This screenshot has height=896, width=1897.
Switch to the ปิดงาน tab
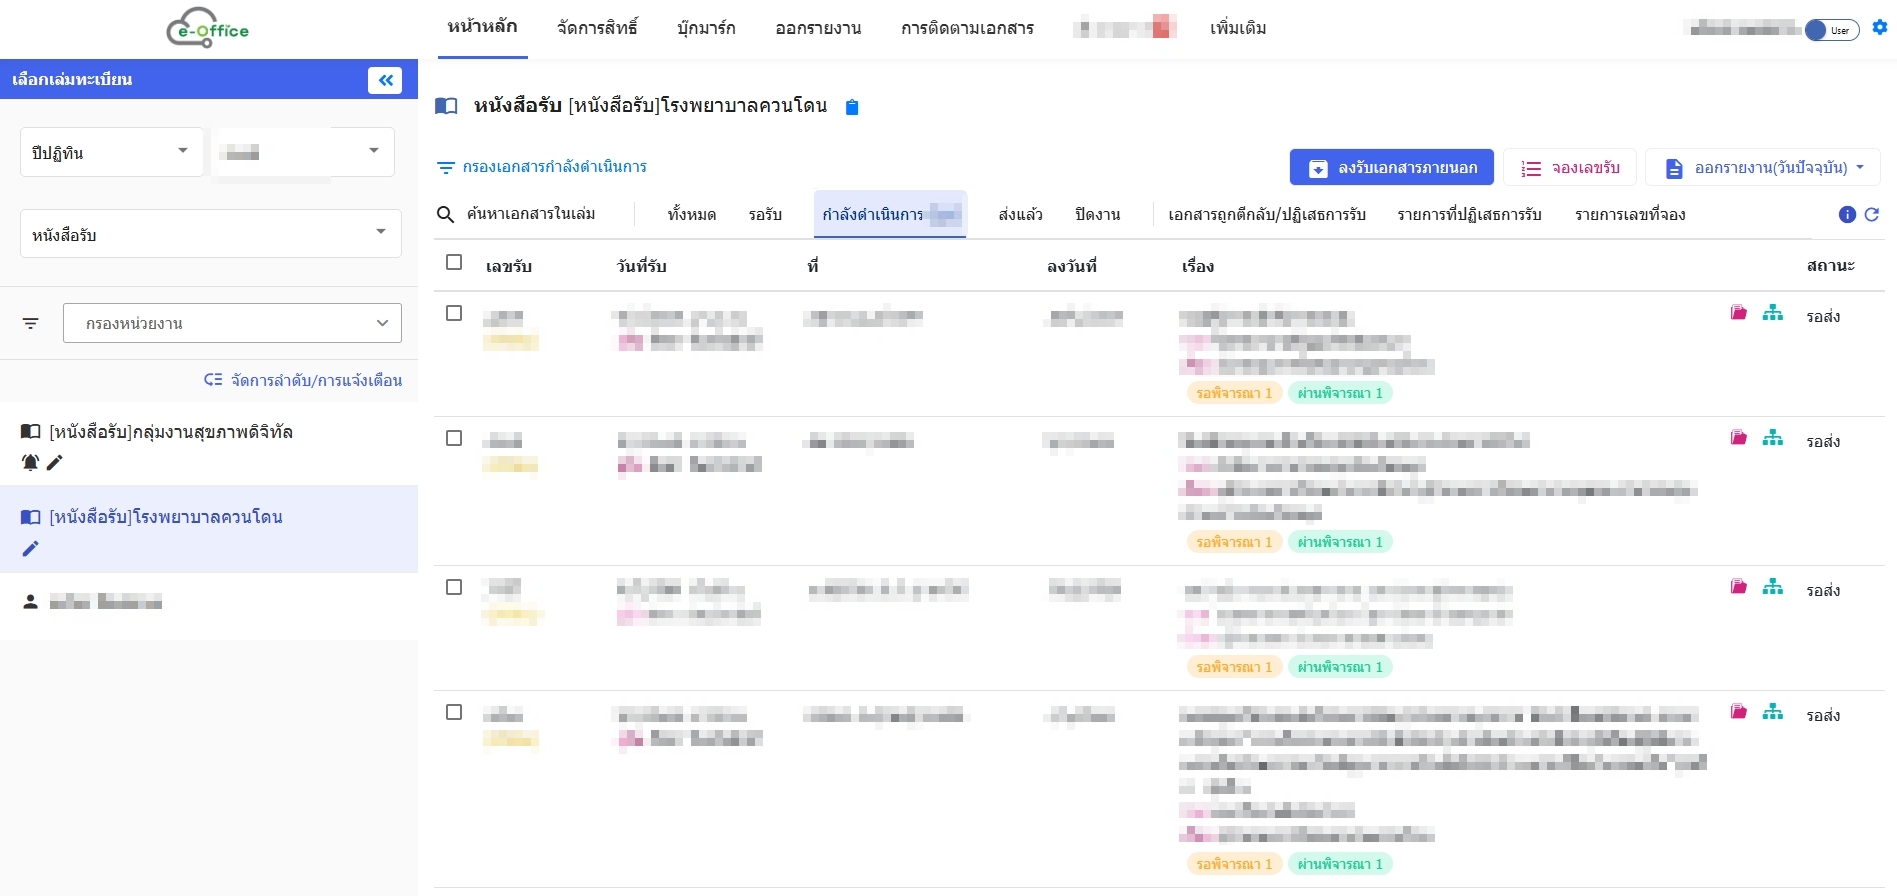pos(1097,214)
